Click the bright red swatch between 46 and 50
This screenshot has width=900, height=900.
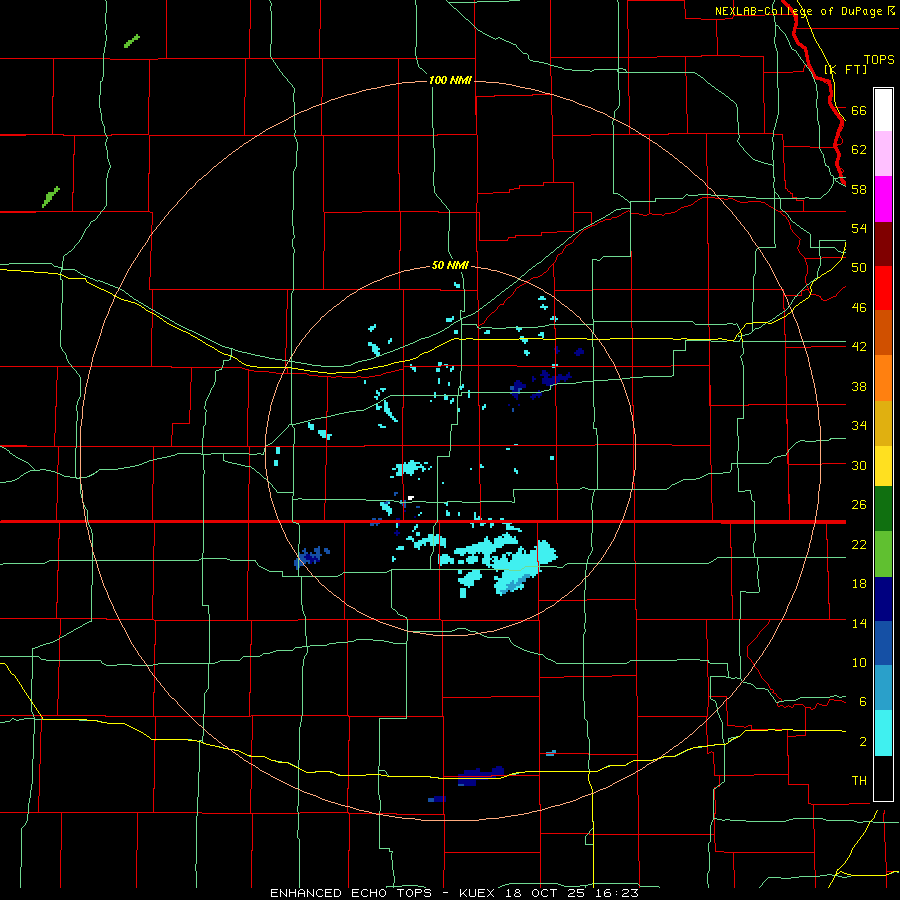pyautogui.click(x=883, y=288)
